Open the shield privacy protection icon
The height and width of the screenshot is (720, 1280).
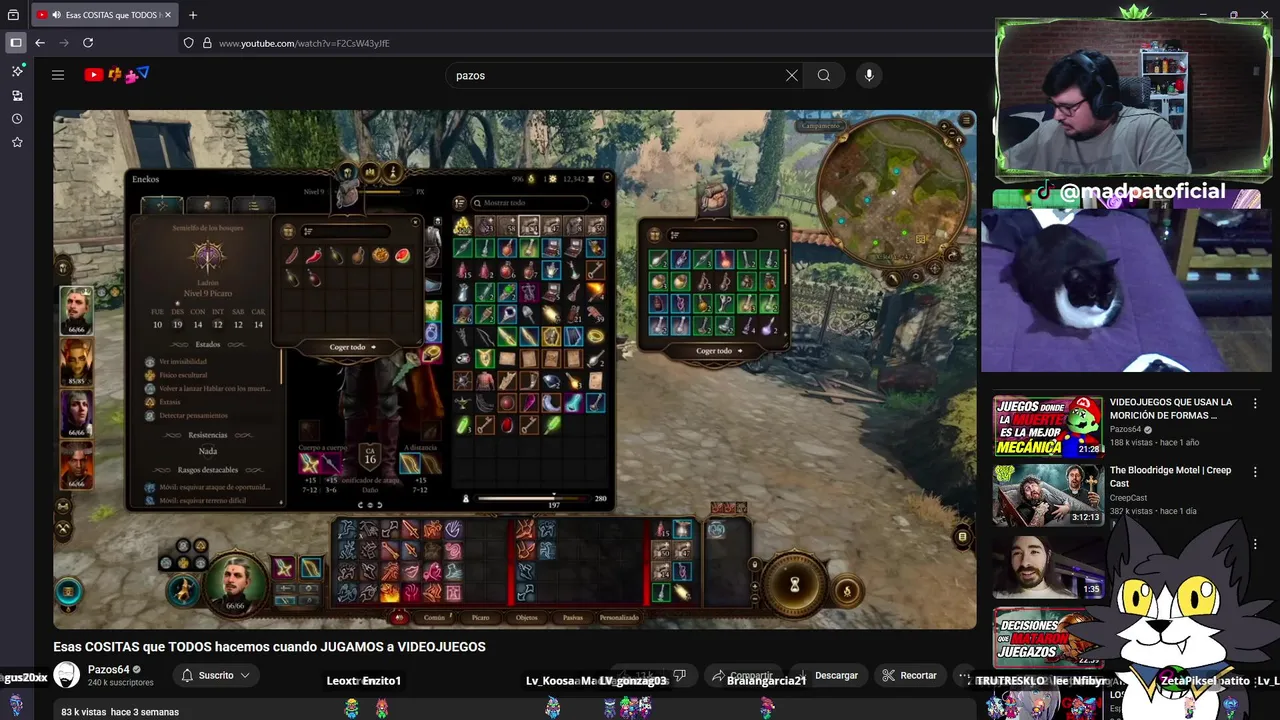[x=188, y=43]
